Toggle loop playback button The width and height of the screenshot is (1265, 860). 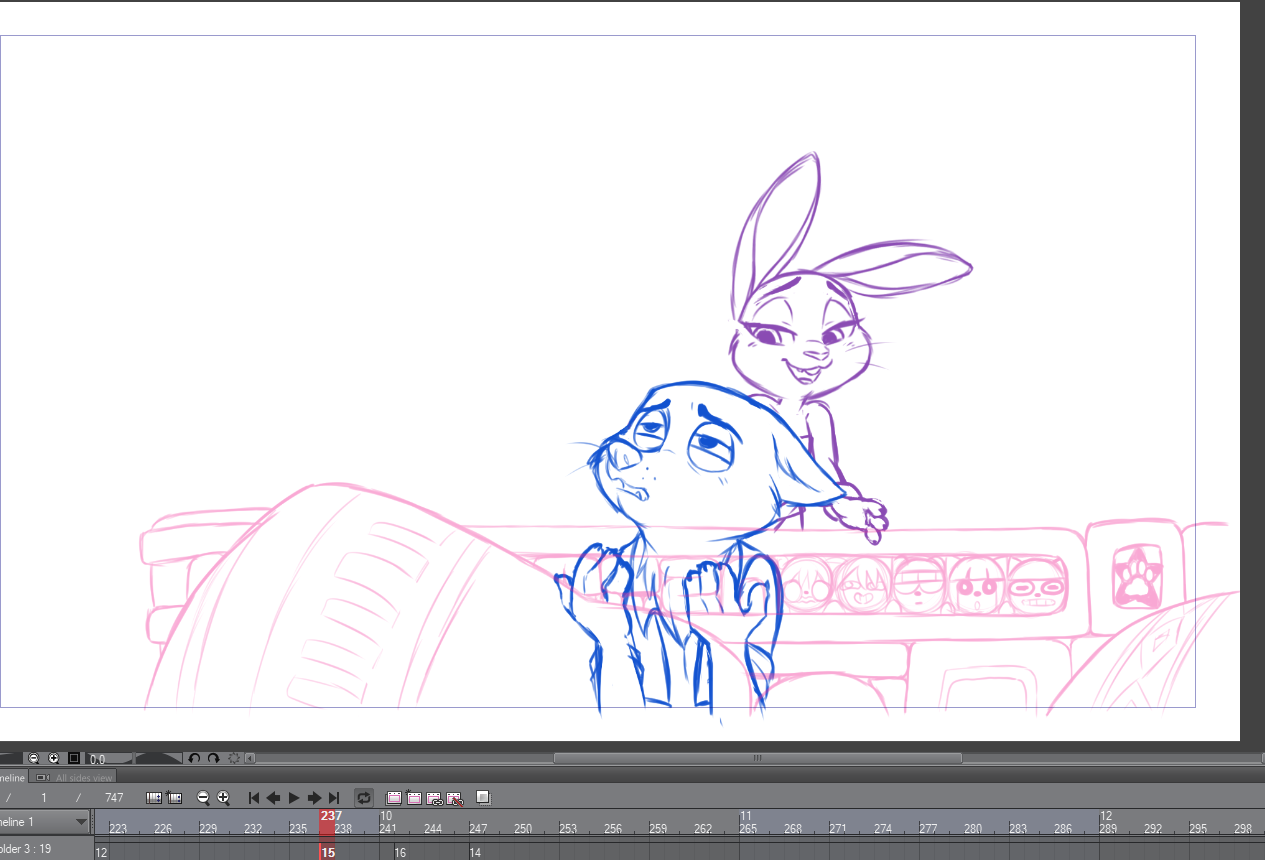point(364,798)
